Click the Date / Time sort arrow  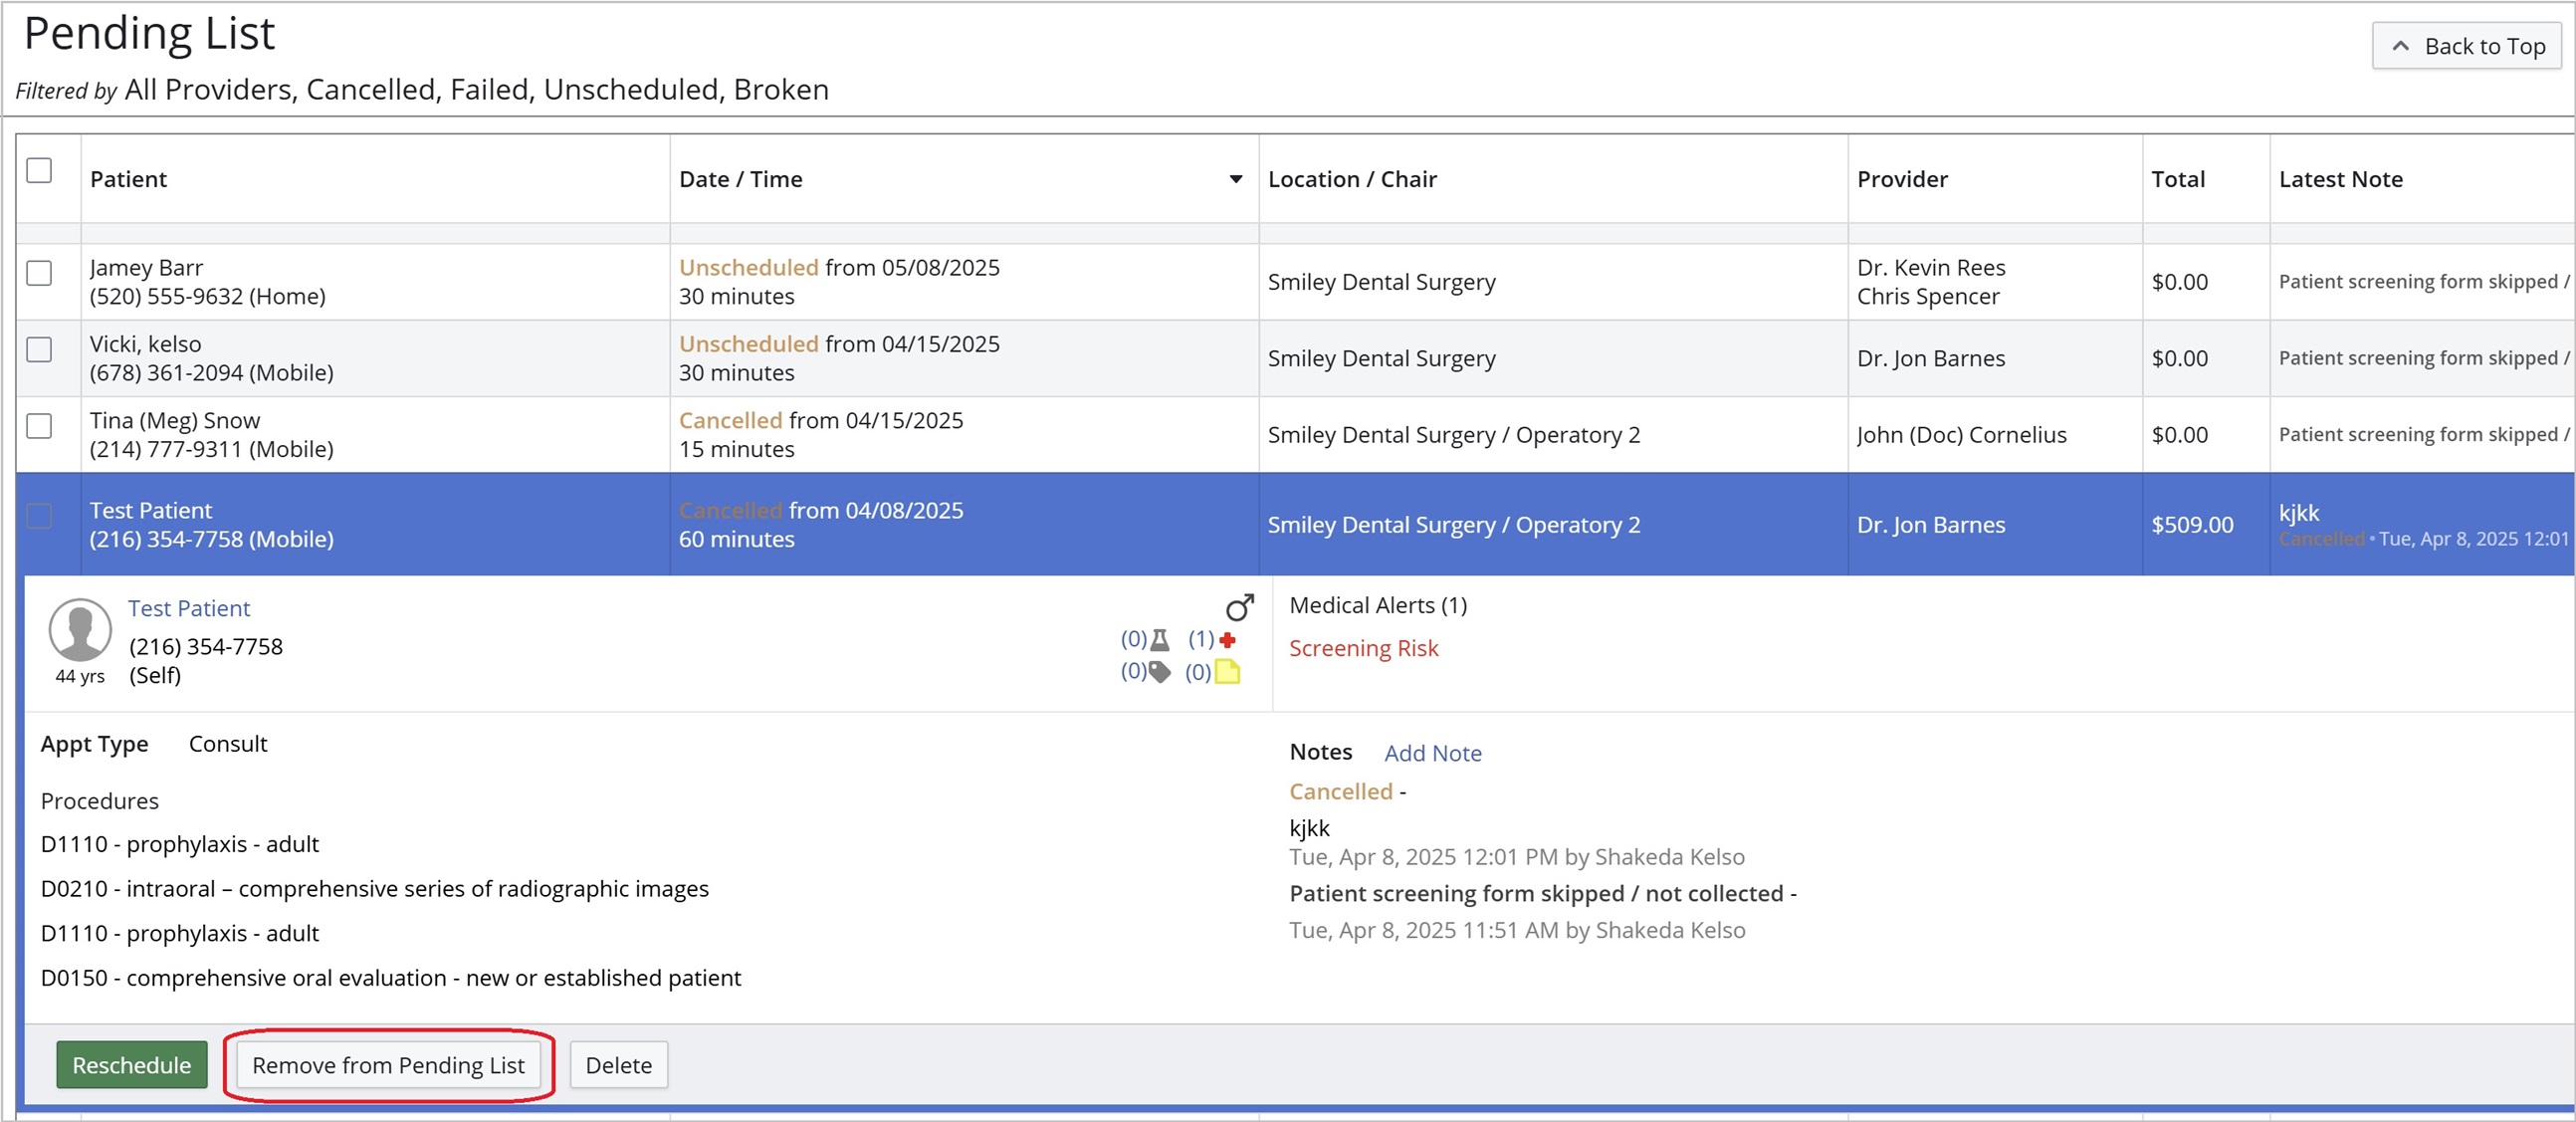[1235, 180]
